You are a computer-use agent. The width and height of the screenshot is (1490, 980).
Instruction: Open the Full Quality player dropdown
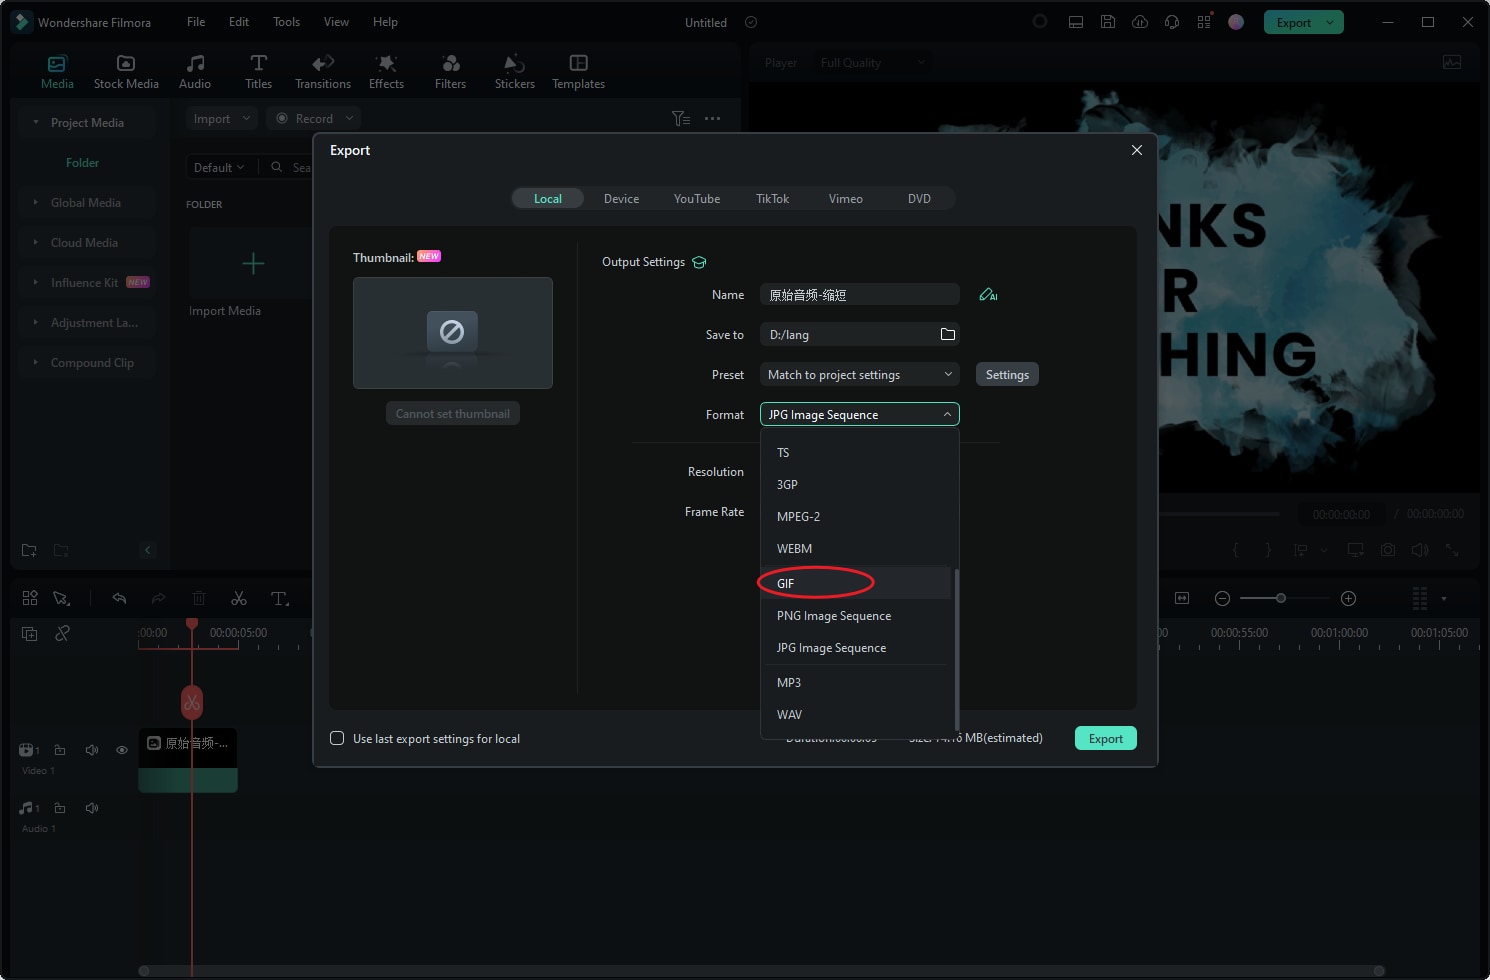pyautogui.click(x=872, y=62)
